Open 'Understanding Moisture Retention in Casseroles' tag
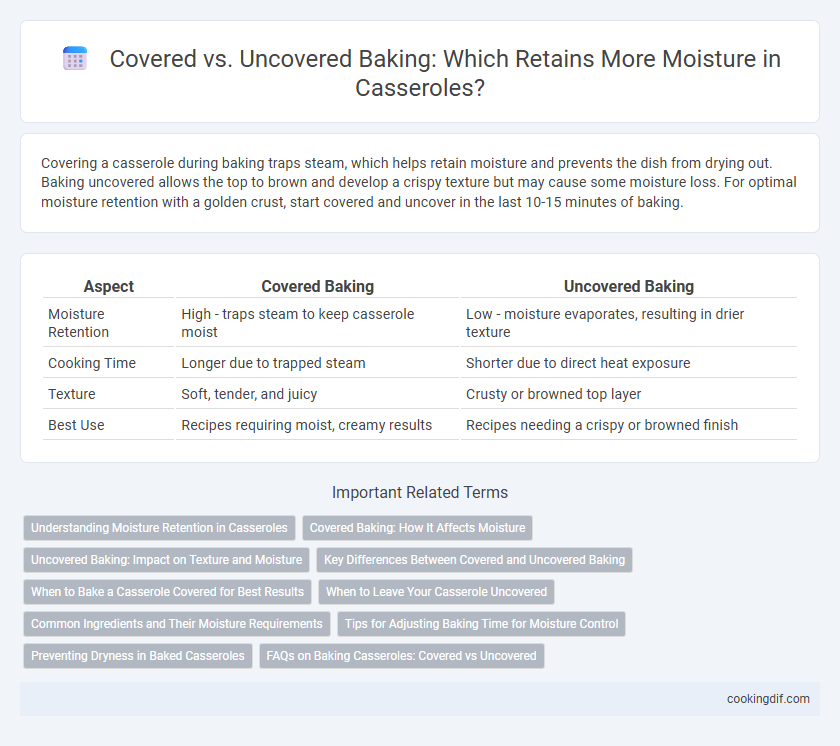 (159, 528)
